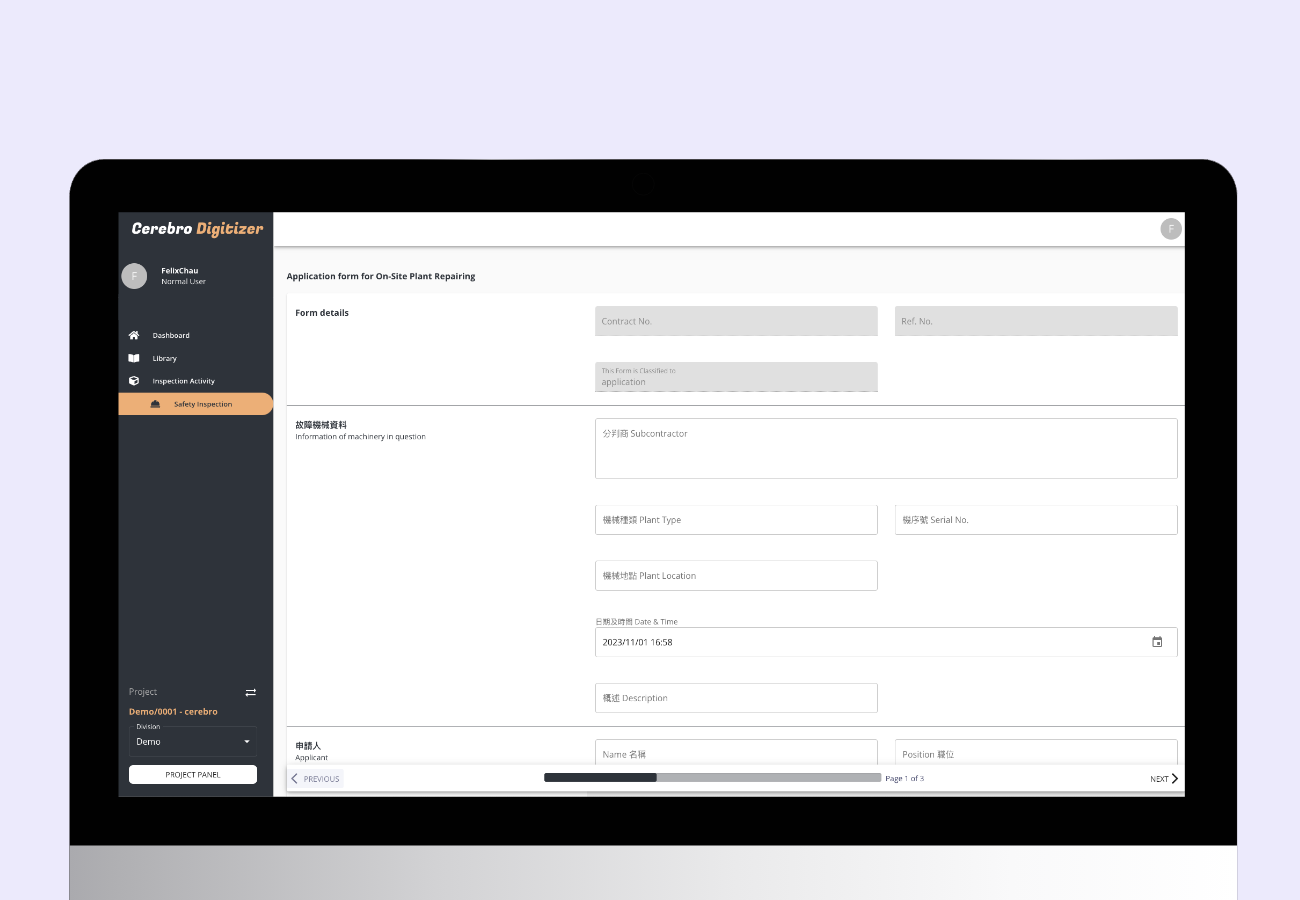Image resolution: width=1300 pixels, height=900 pixels.
Task: Click the FelixChau profile avatar in sidebar
Action: pos(134,276)
